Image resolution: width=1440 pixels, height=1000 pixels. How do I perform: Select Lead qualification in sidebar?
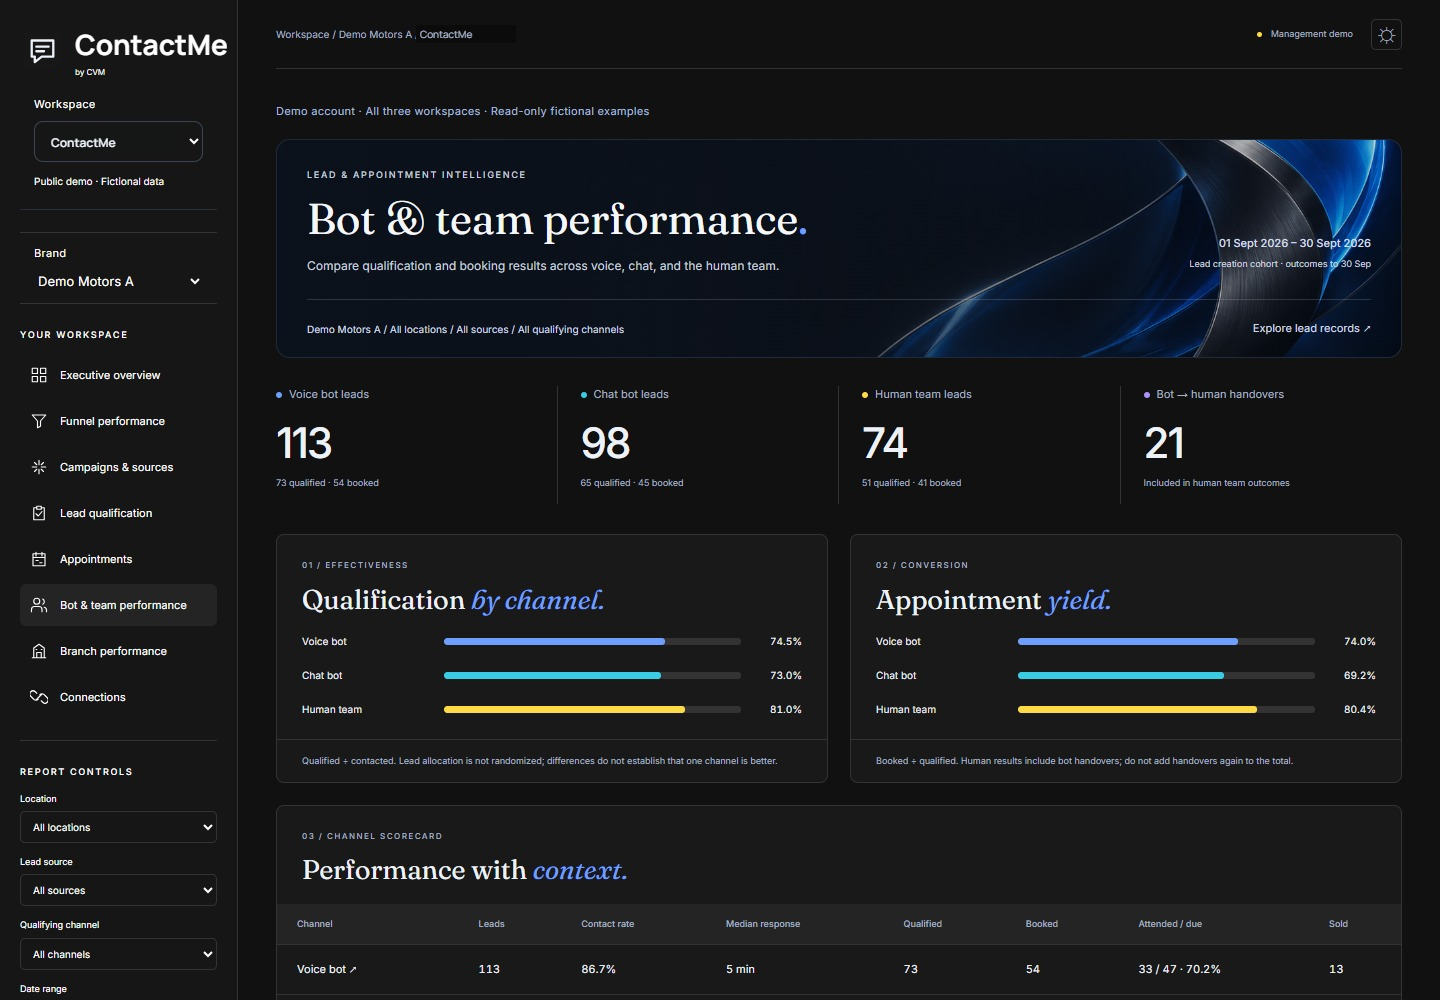[x=118, y=513]
